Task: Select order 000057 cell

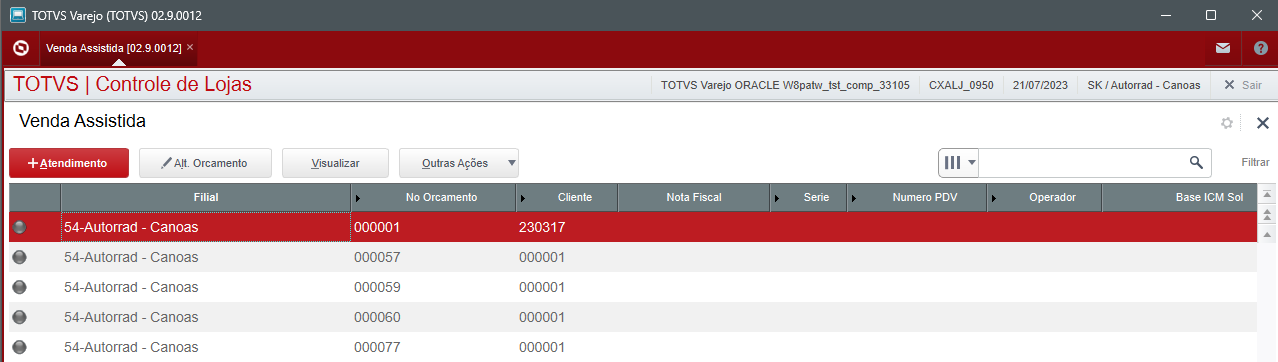Action: coord(433,258)
